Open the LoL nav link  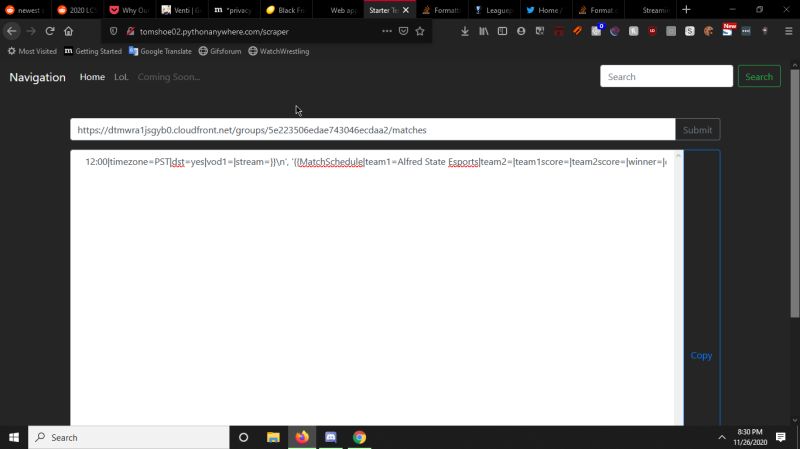tap(121, 77)
